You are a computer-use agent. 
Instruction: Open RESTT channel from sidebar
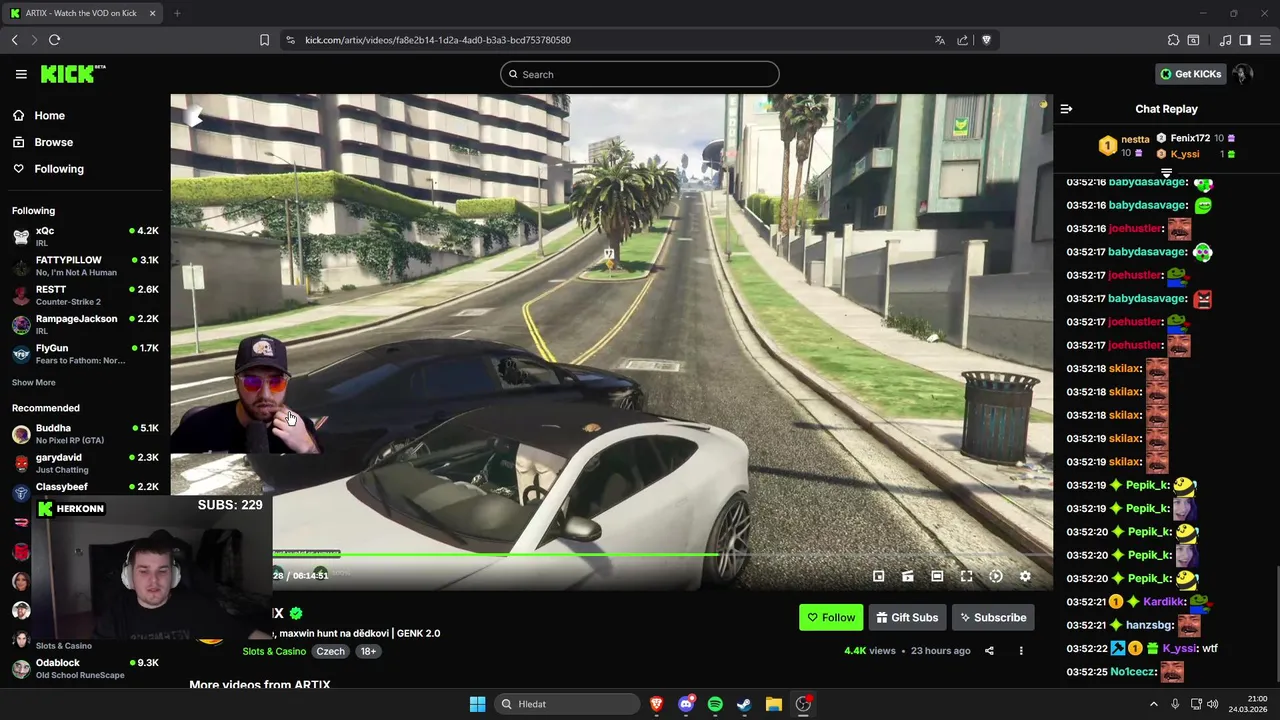click(x=85, y=295)
